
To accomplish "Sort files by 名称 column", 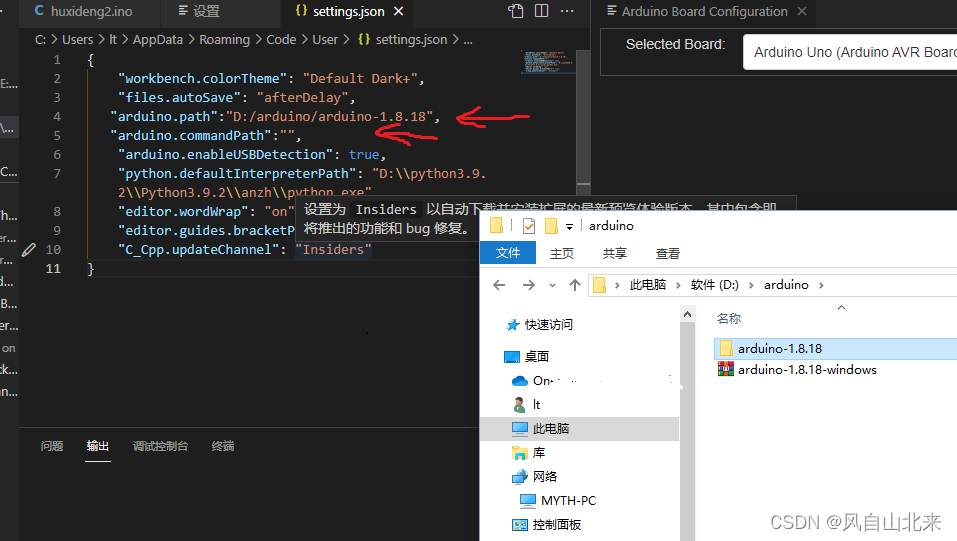I will coord(729,319).
